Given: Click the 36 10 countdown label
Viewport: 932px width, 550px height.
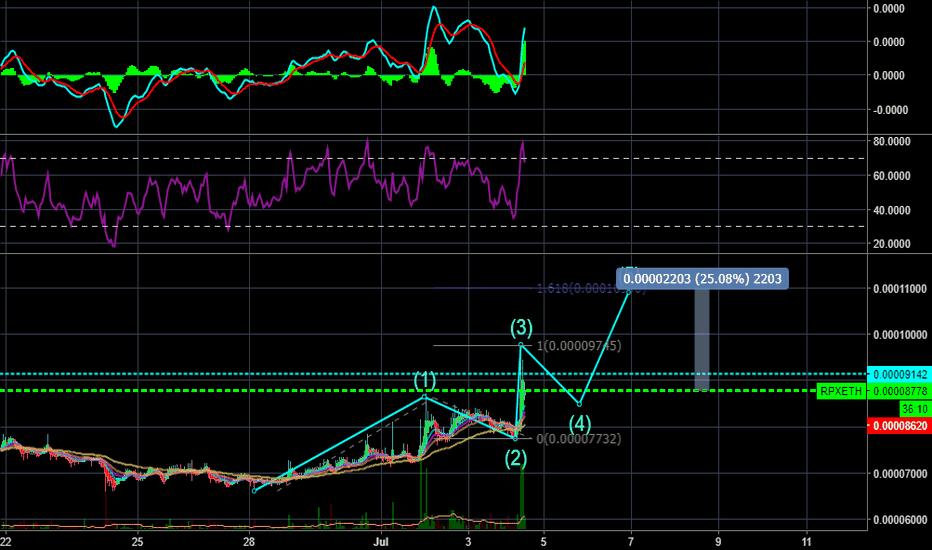Looking at the screenshot, I should pos(915,409).
